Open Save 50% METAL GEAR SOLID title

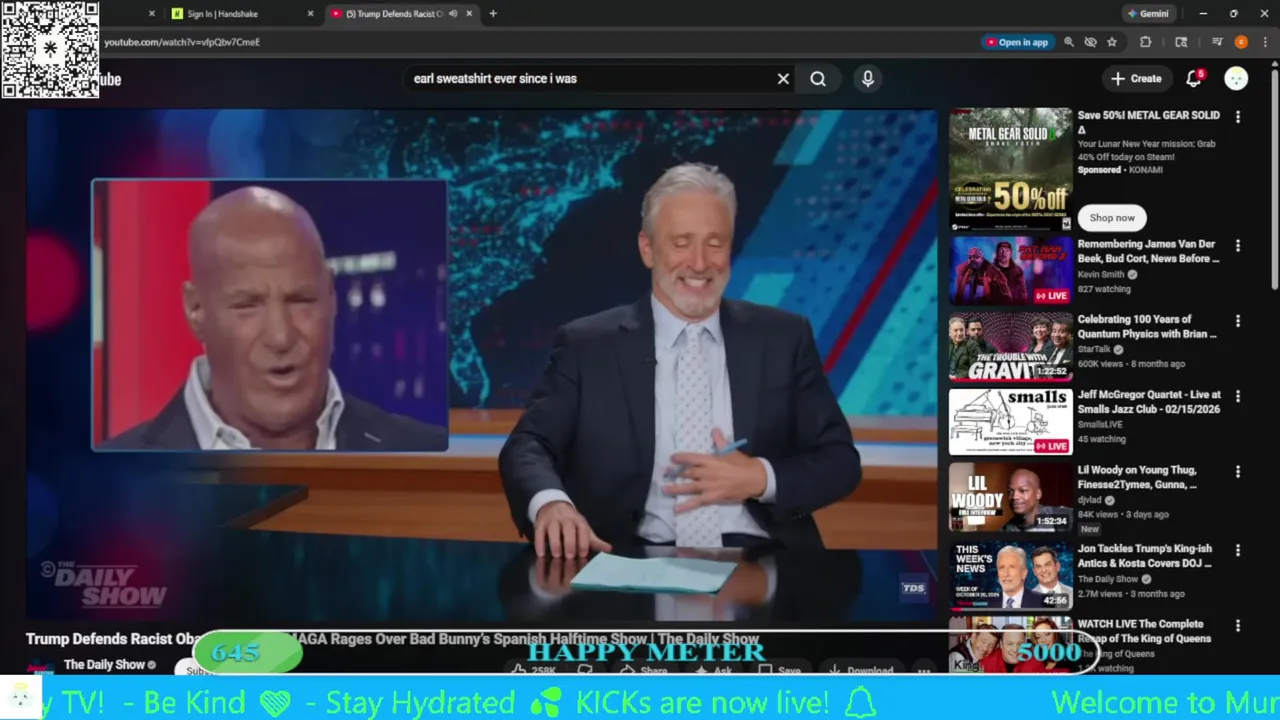pos(1148,122)
